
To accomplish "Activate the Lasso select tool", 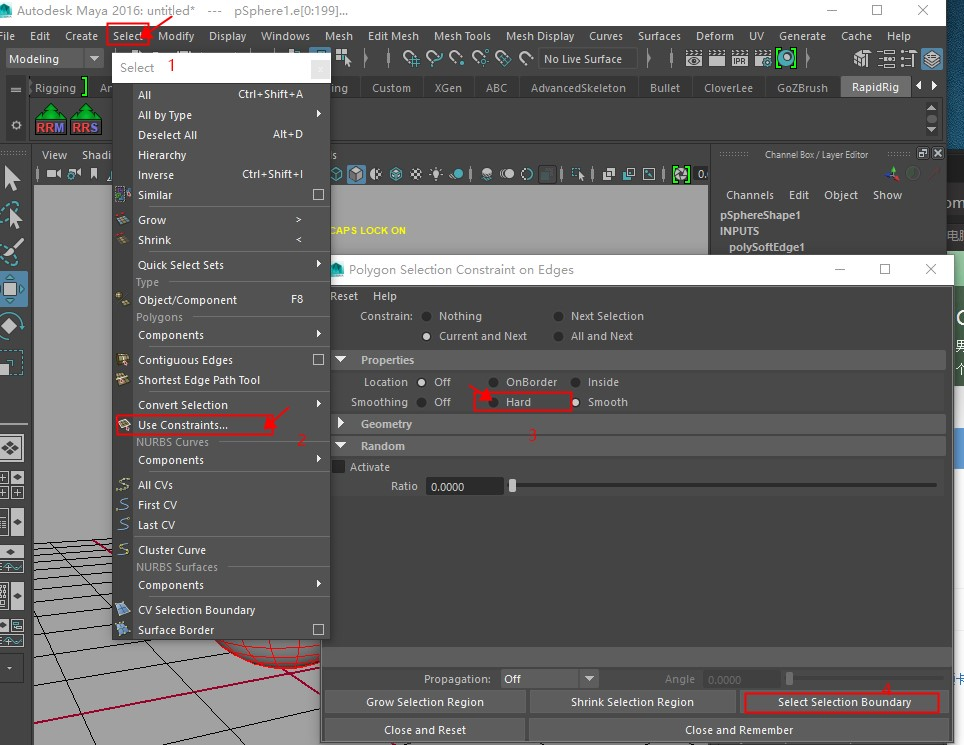I will pyautogui.click(x=12, y=215).
